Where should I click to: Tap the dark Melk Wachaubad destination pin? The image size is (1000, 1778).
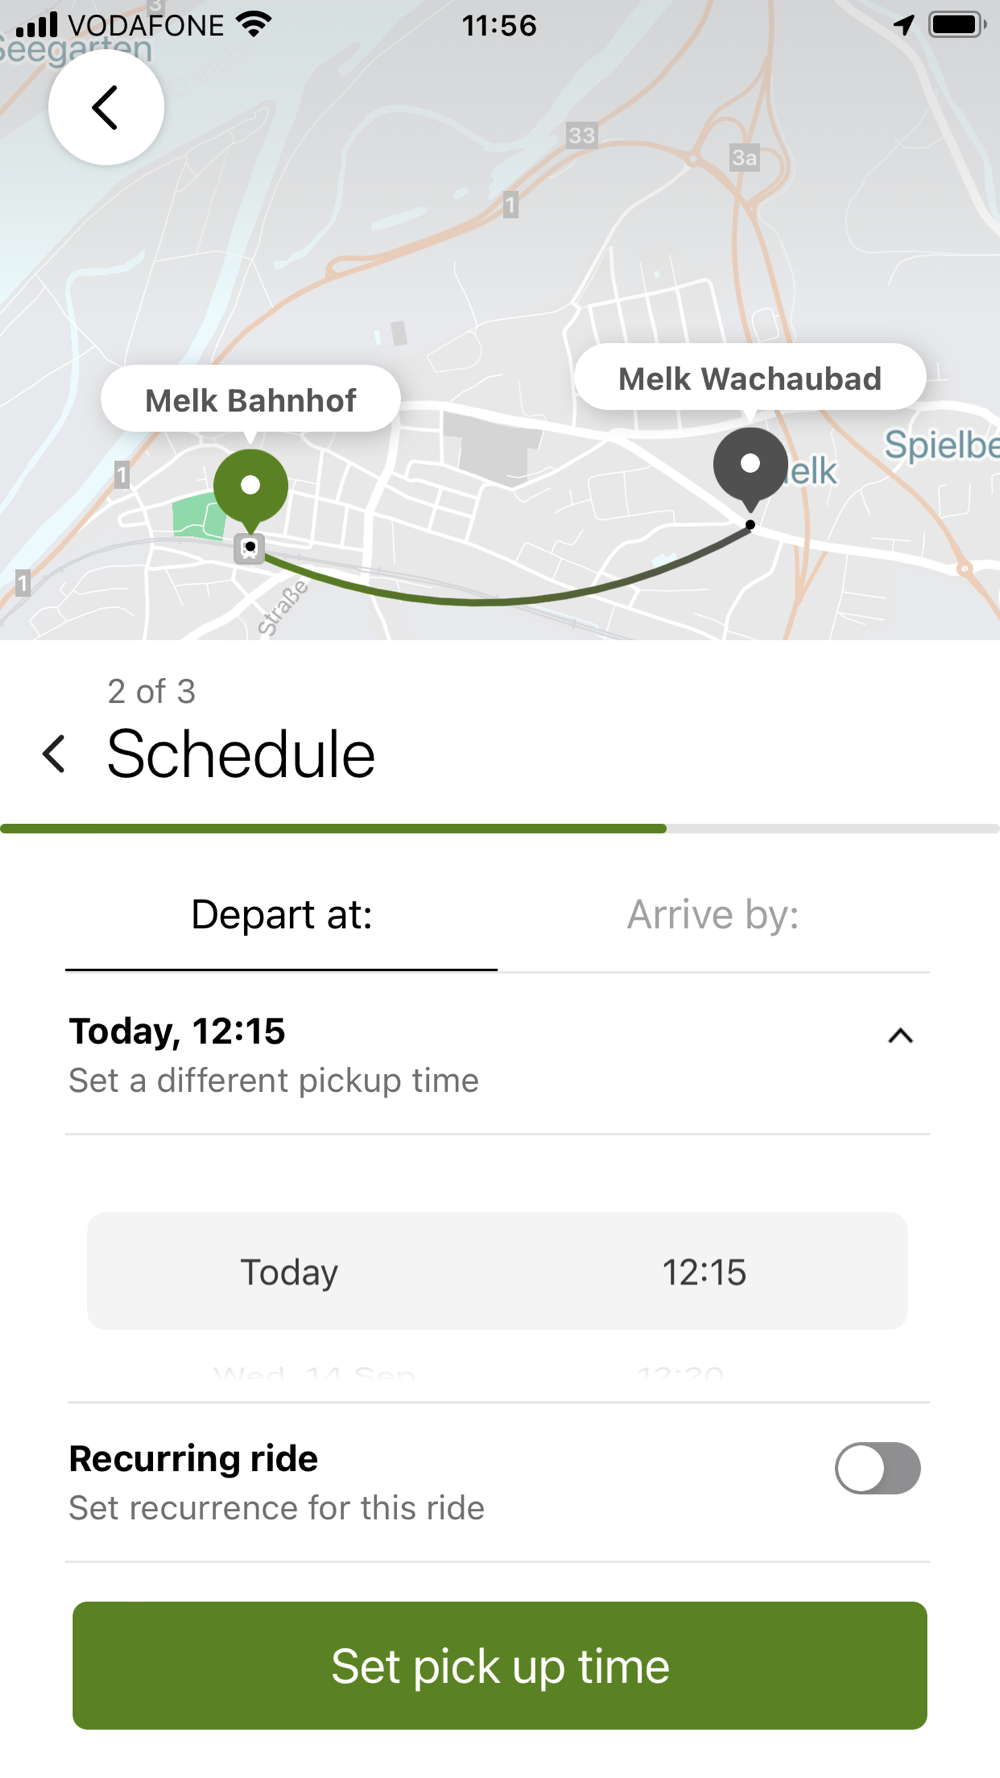point(750,465)
